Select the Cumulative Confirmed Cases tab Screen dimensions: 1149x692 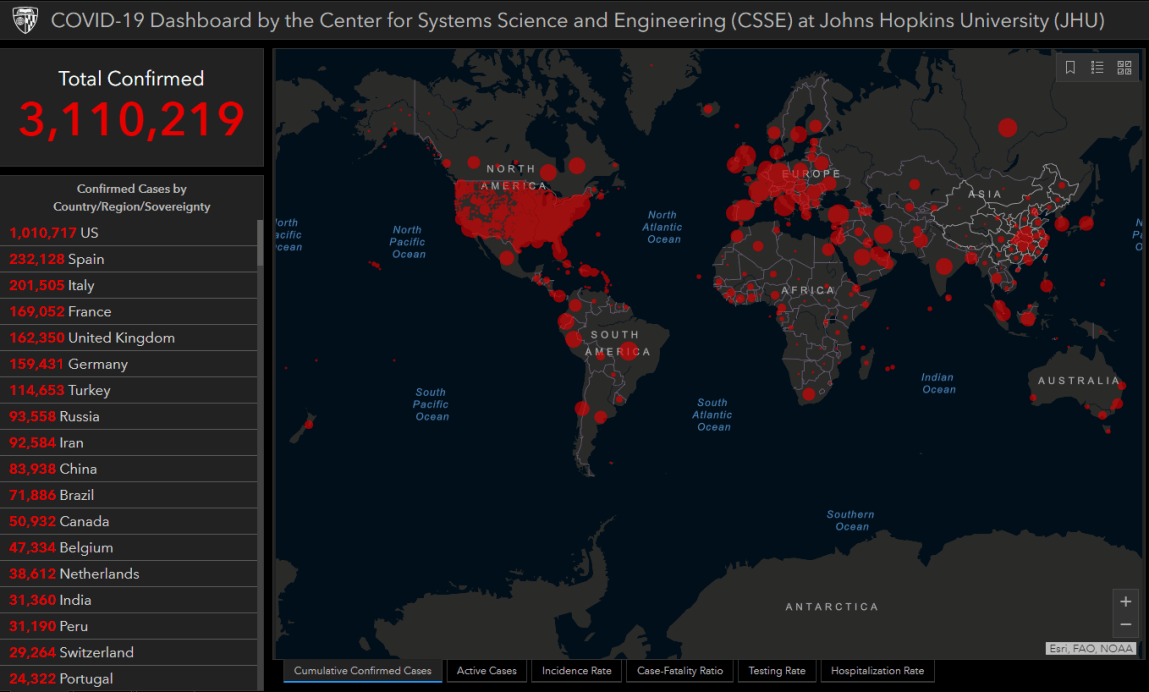point(363,671)
